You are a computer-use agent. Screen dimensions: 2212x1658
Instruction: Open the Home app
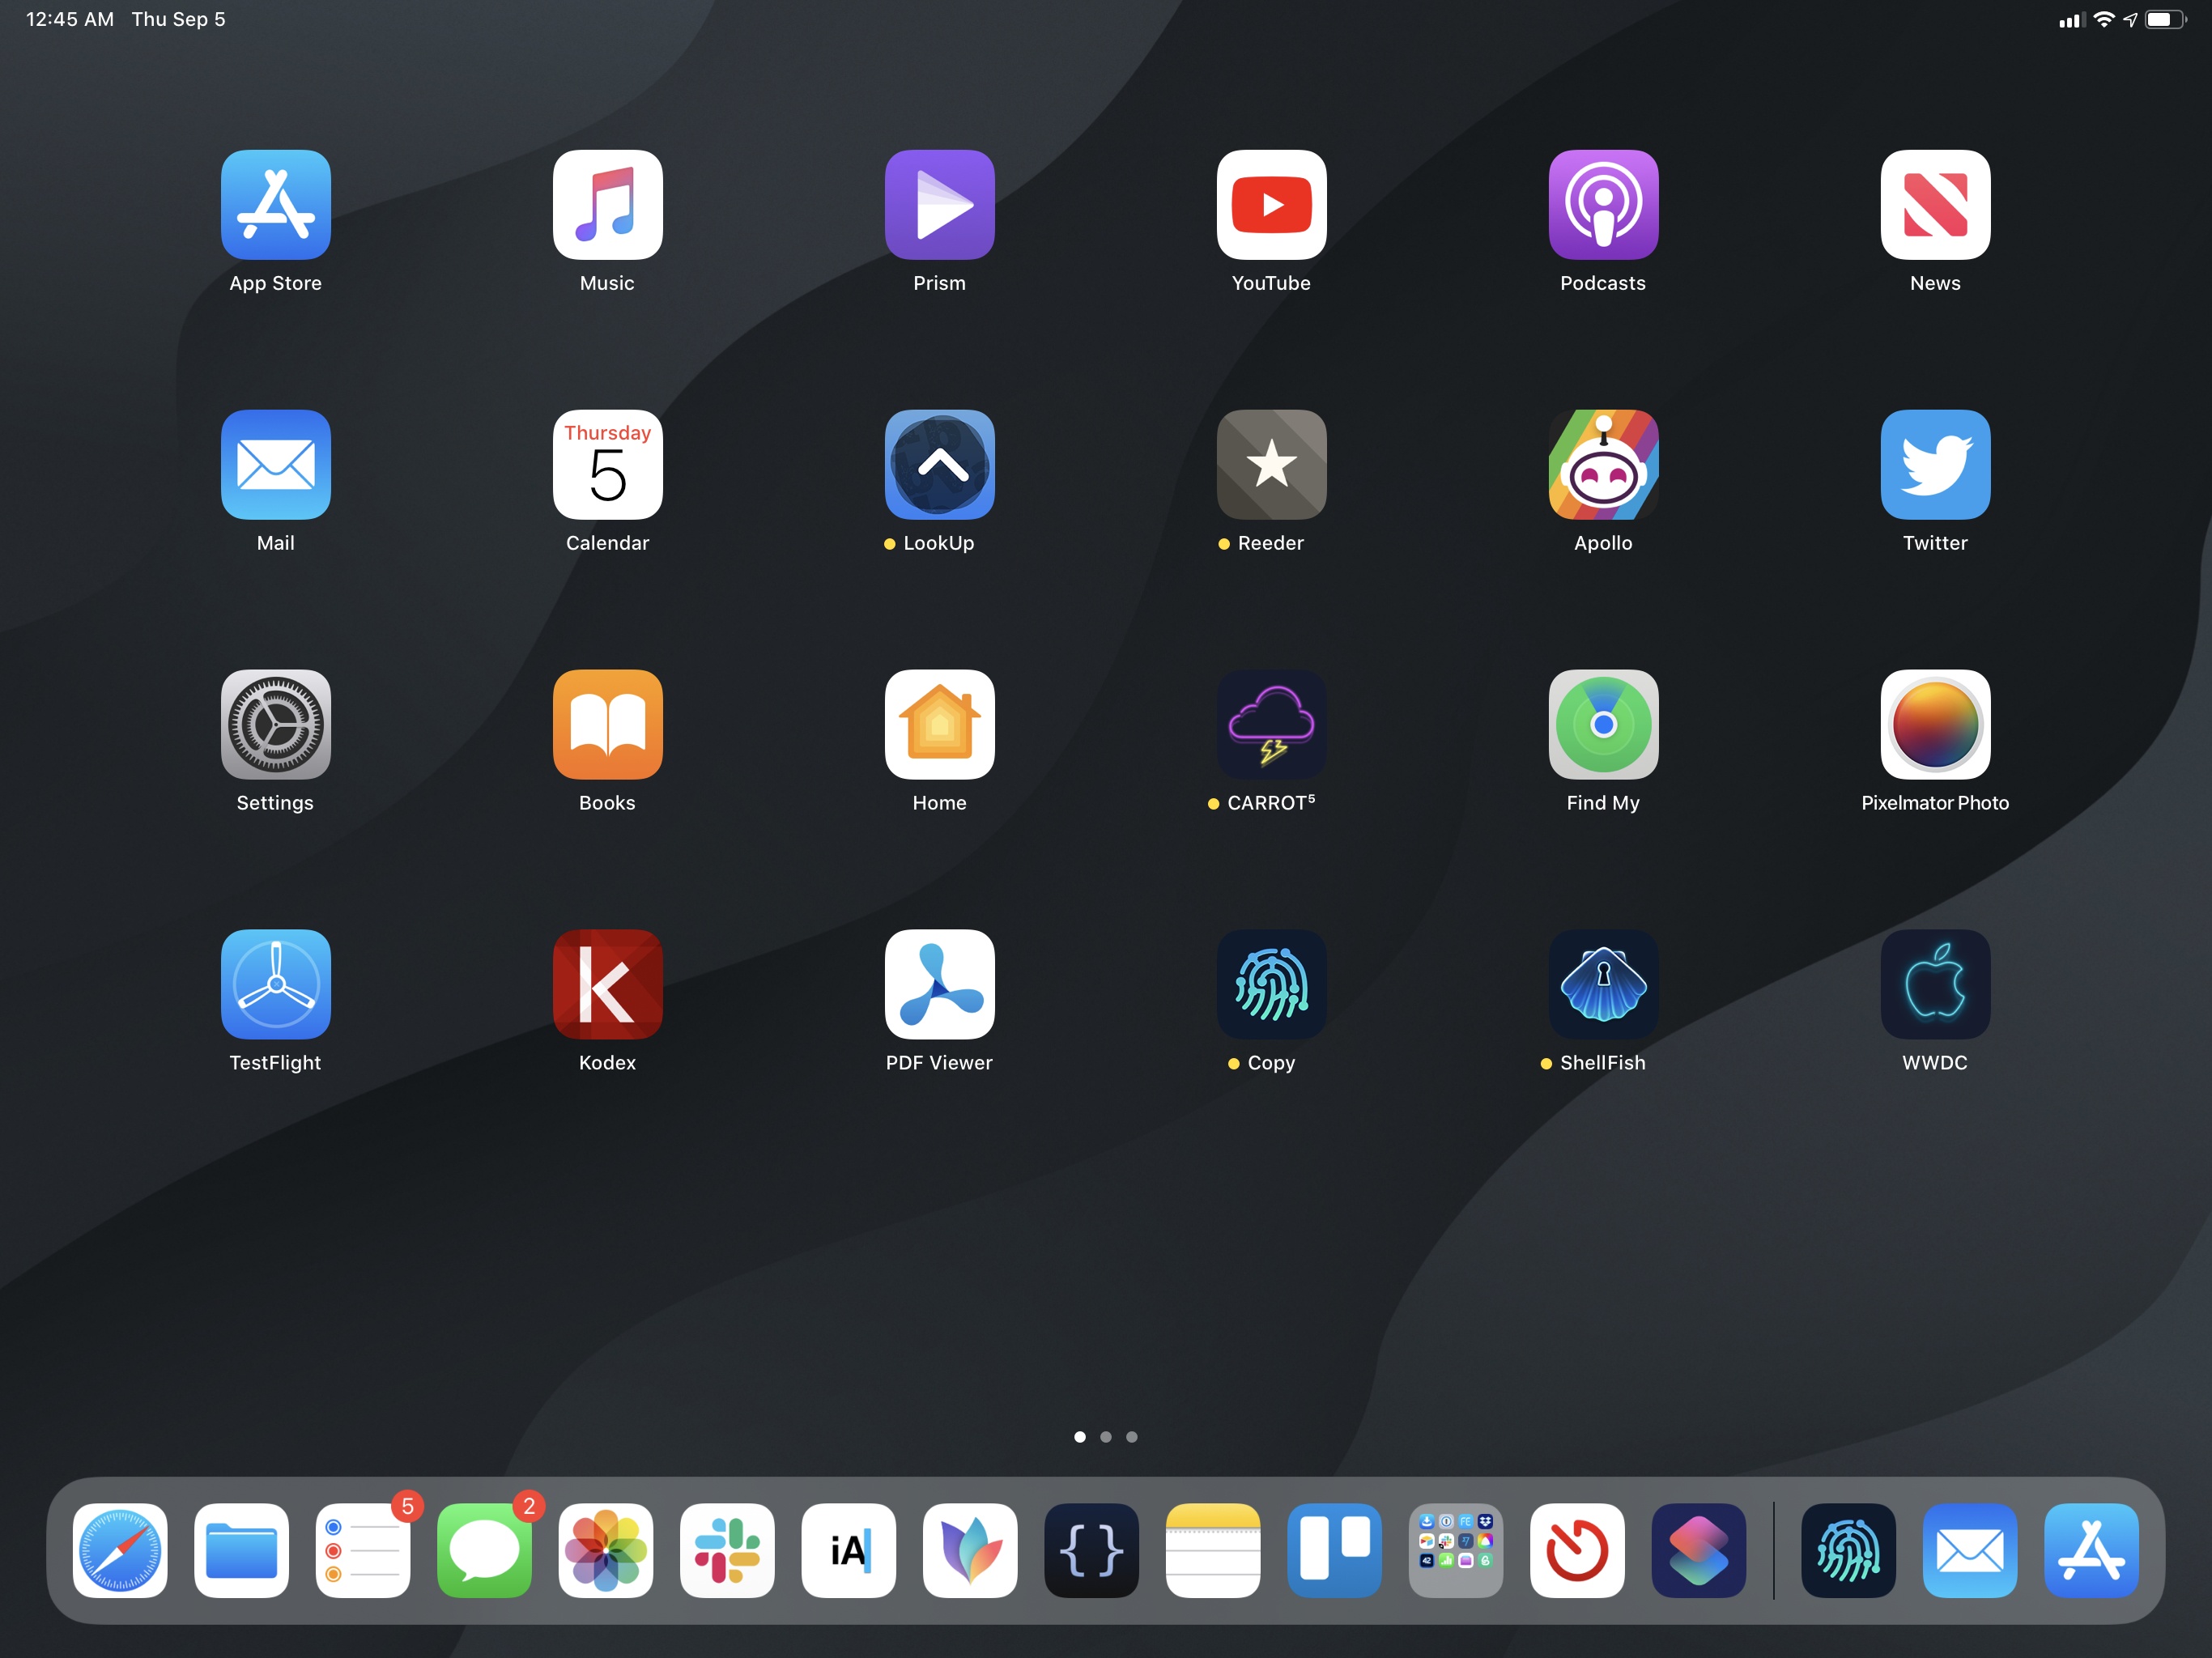pos(940,725)
